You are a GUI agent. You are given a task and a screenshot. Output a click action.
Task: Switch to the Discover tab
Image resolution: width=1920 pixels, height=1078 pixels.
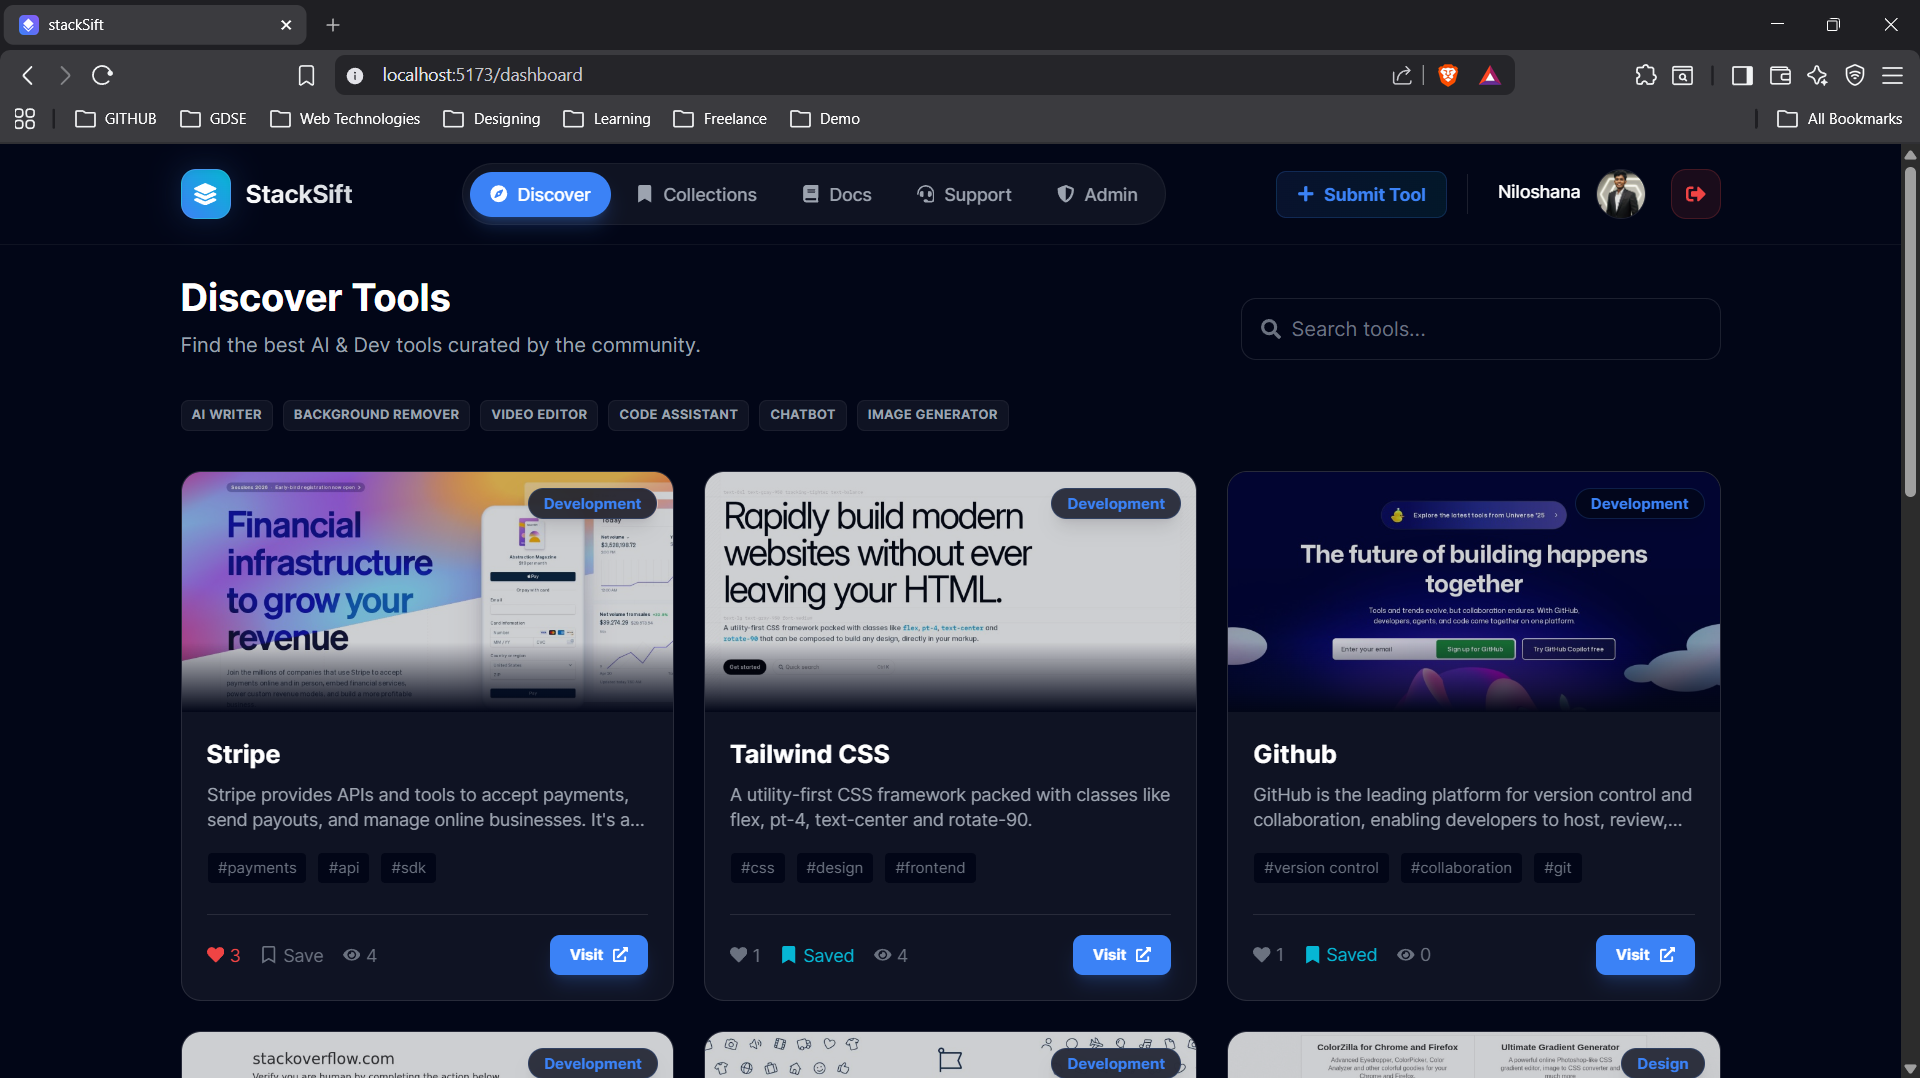click(540, 194)
